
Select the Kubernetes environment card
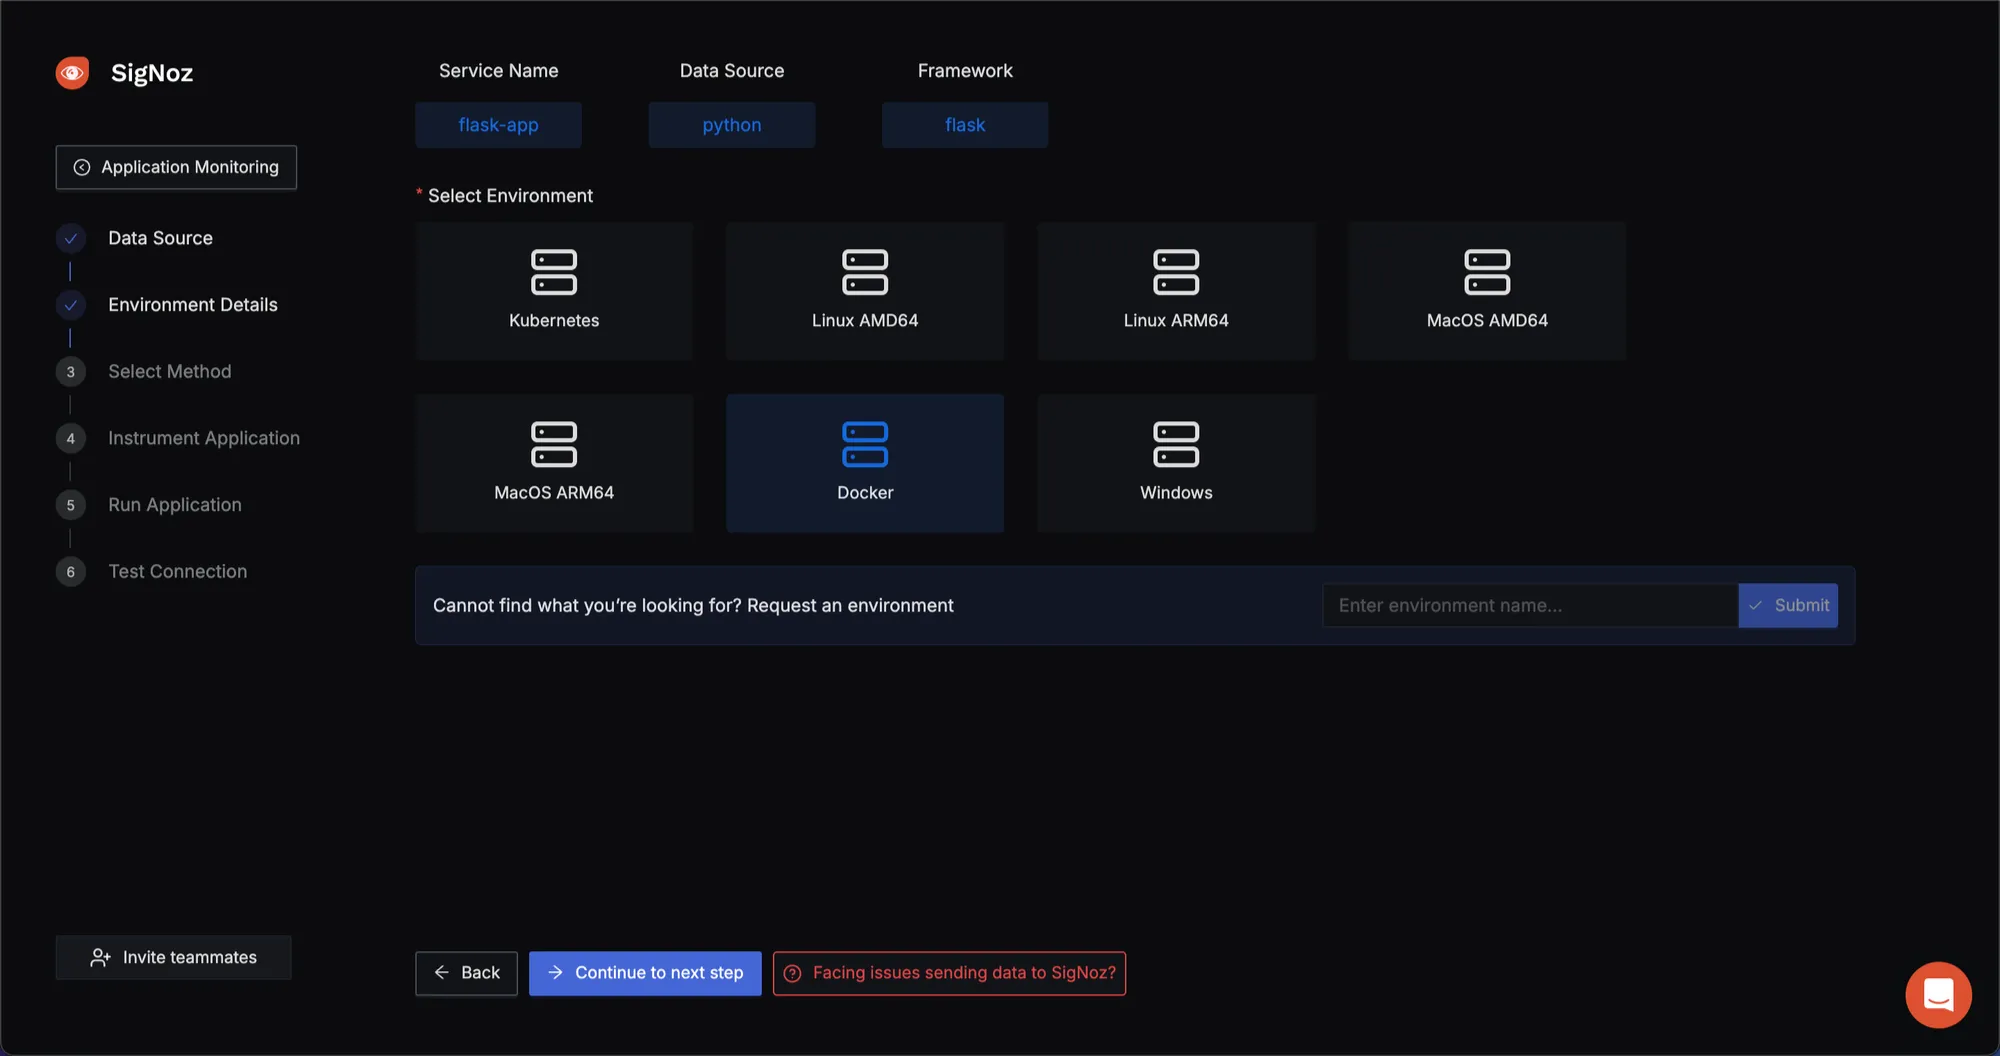(554, 291)
